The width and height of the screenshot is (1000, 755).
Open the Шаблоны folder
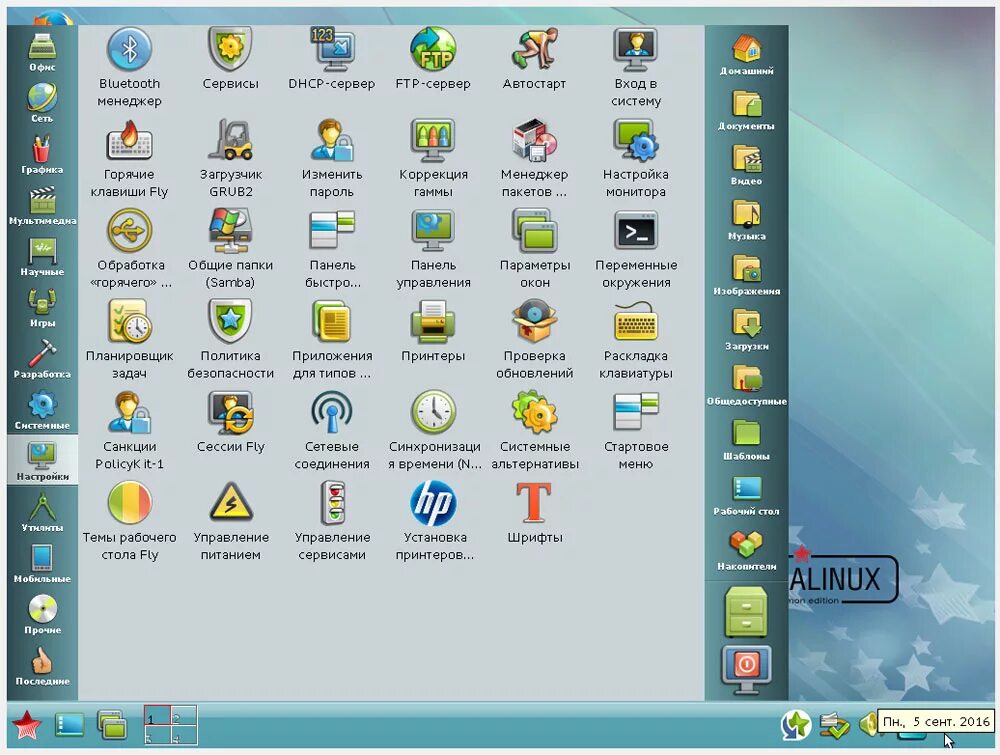pyautogui.click(x=746, y=439)
